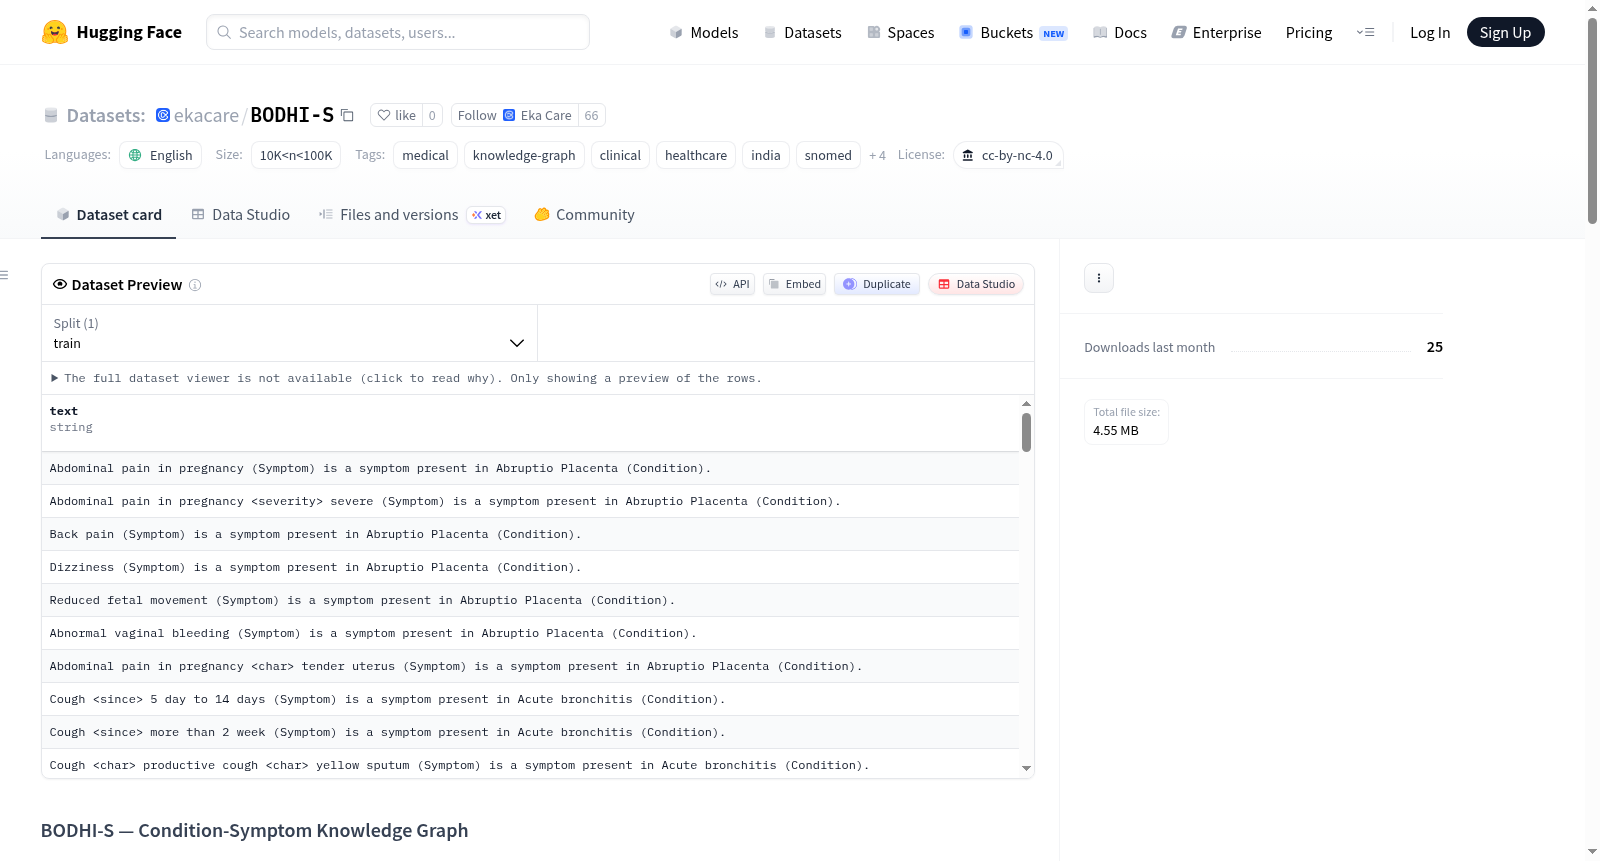
Task: Click the BODHI-S Condition-Symptom Knowledge Graph heading
Action: [x=254, y=830]
